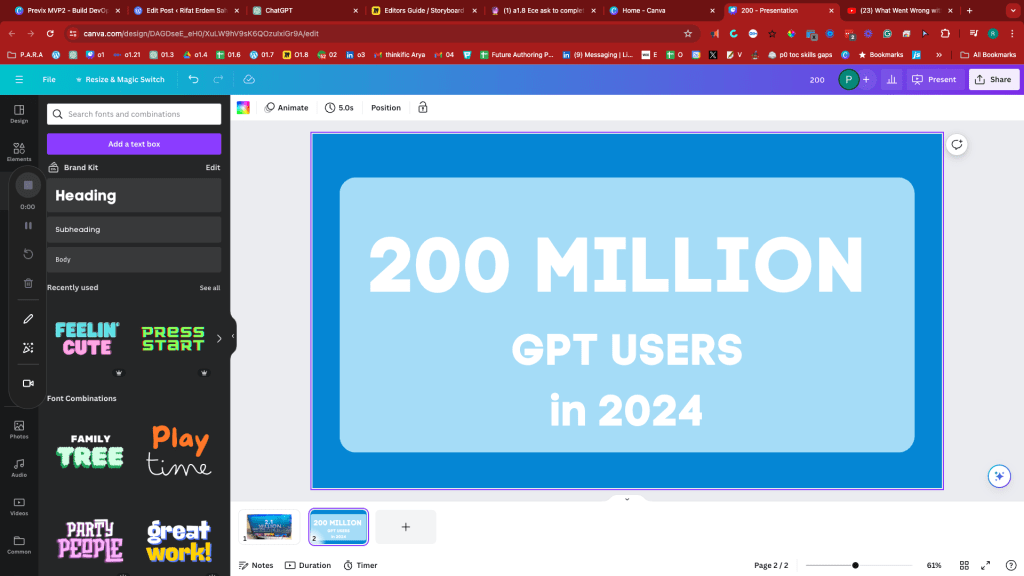Choose the Family Tree font combination
This screenshot has height=576, width=1024.
coord(90,451)
